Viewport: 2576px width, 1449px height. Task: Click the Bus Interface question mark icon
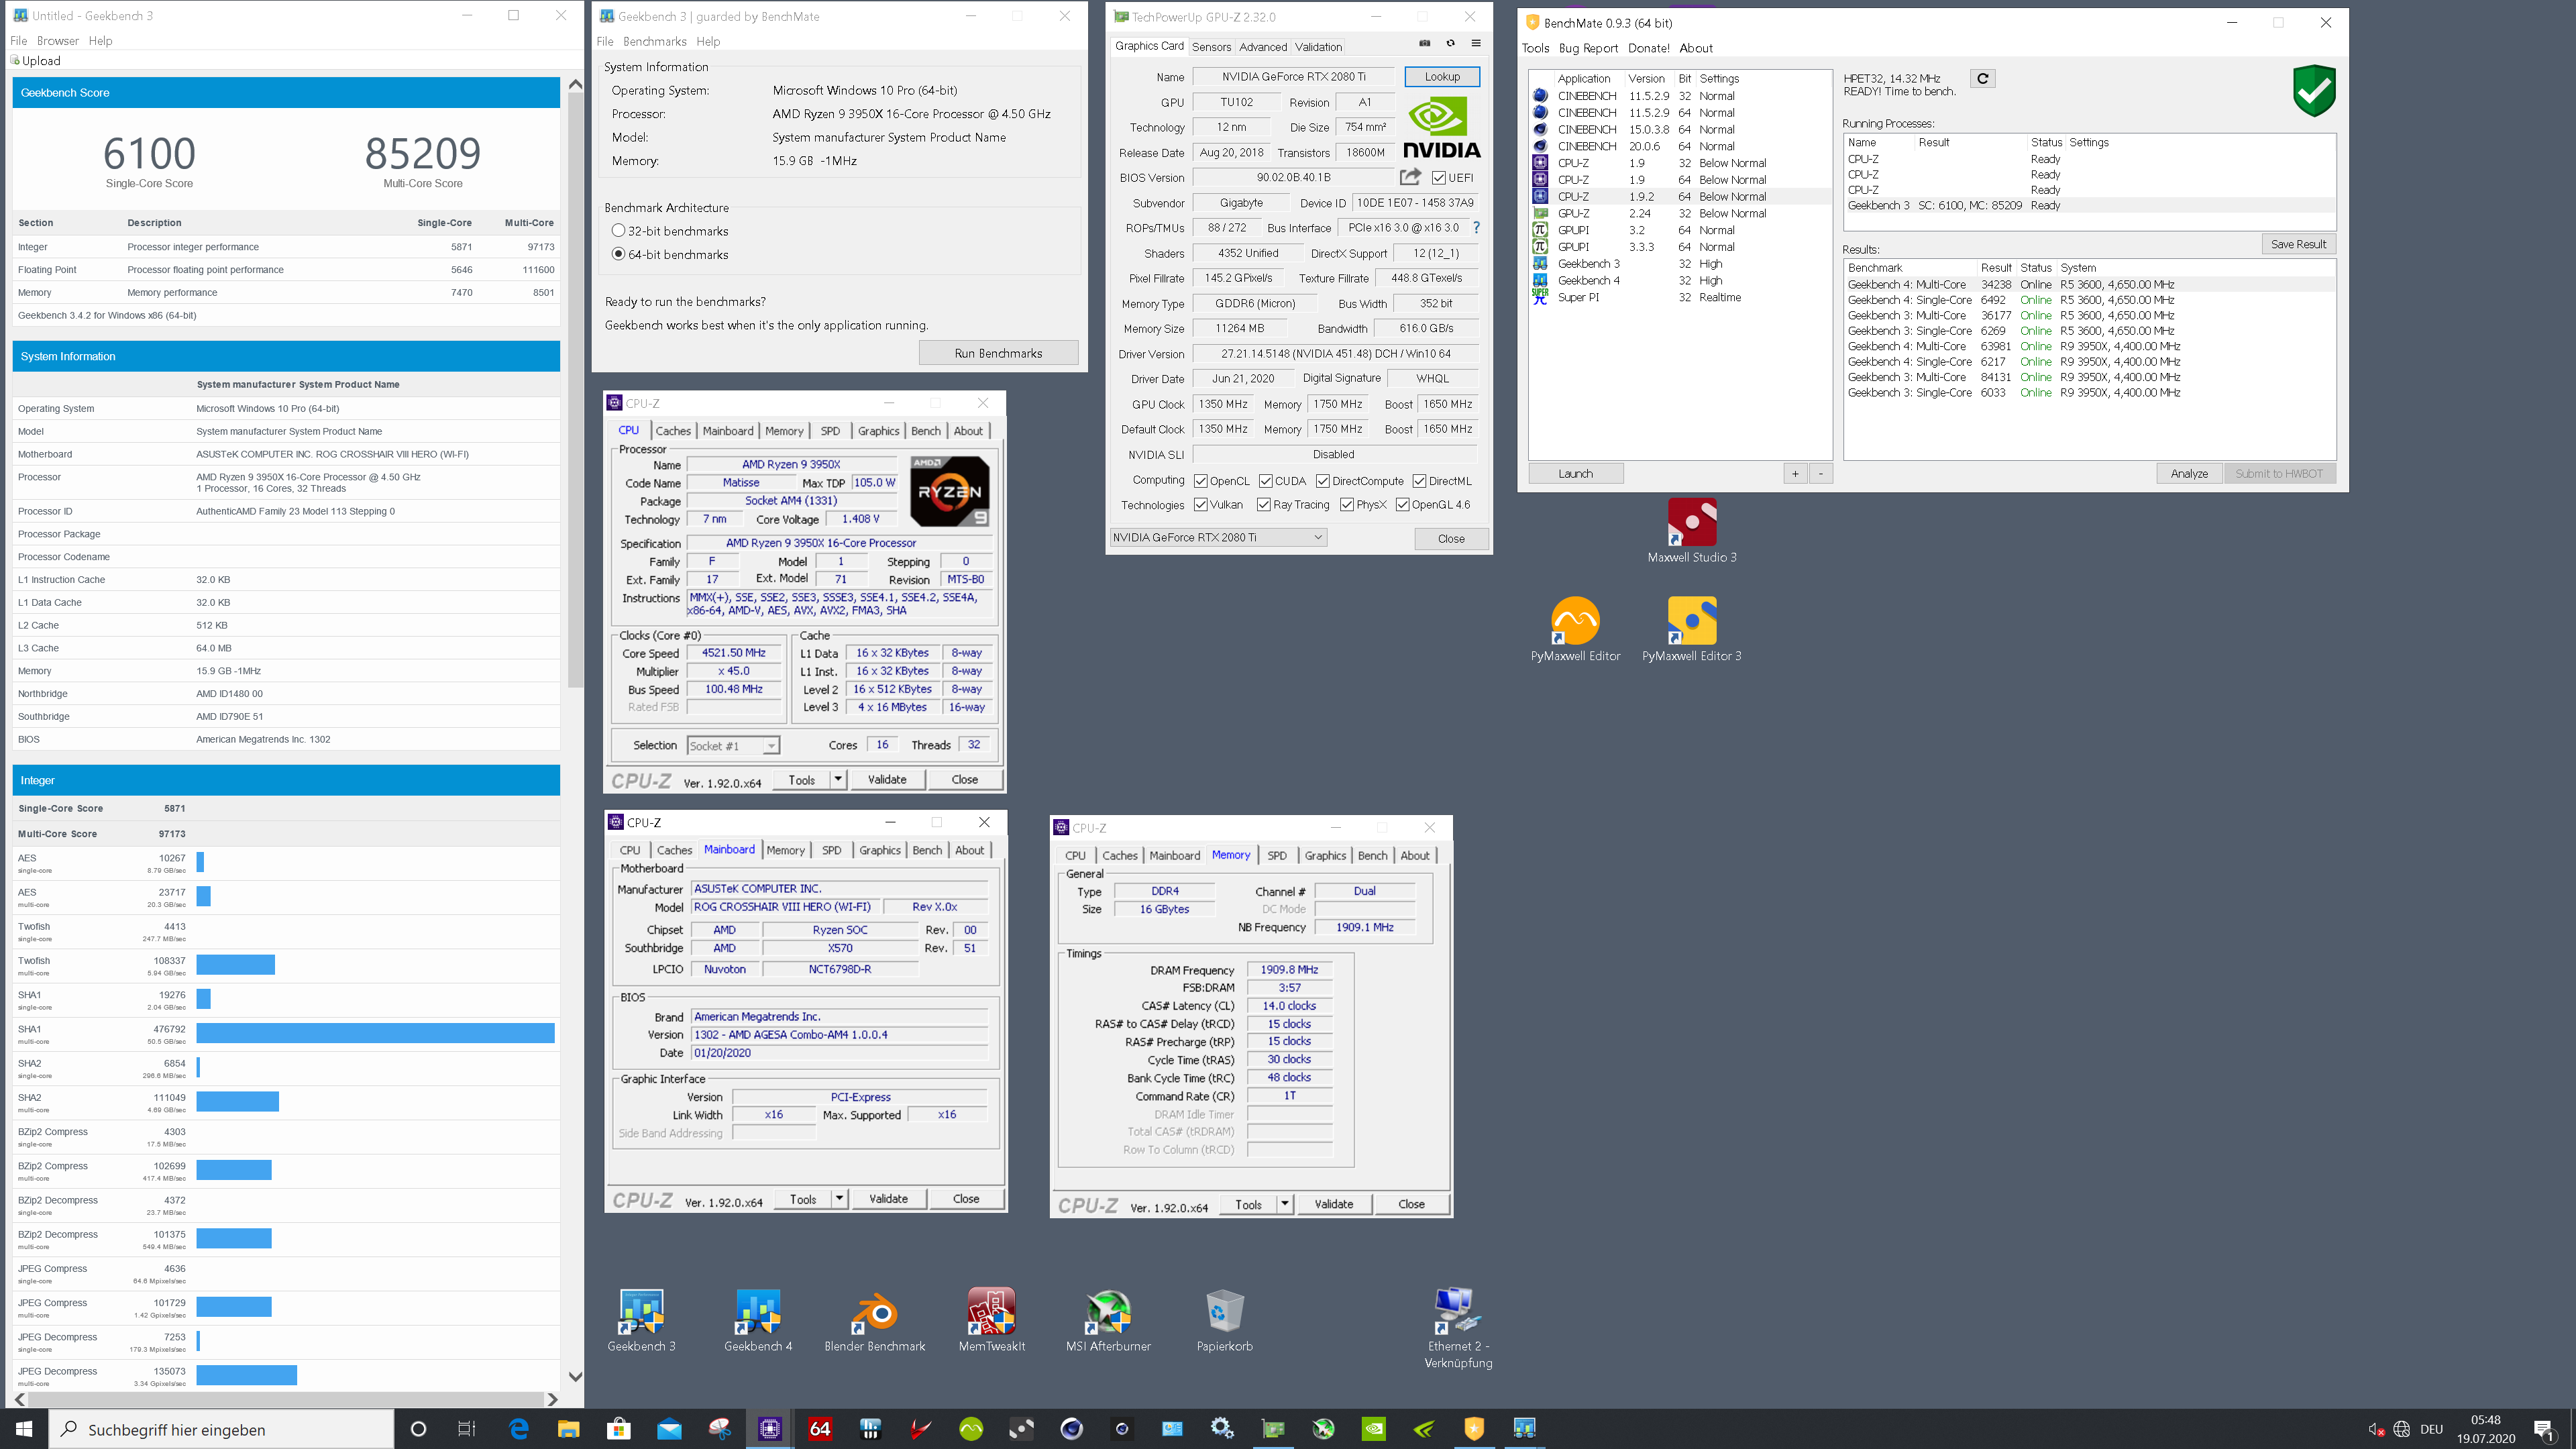coord(1476,227)
